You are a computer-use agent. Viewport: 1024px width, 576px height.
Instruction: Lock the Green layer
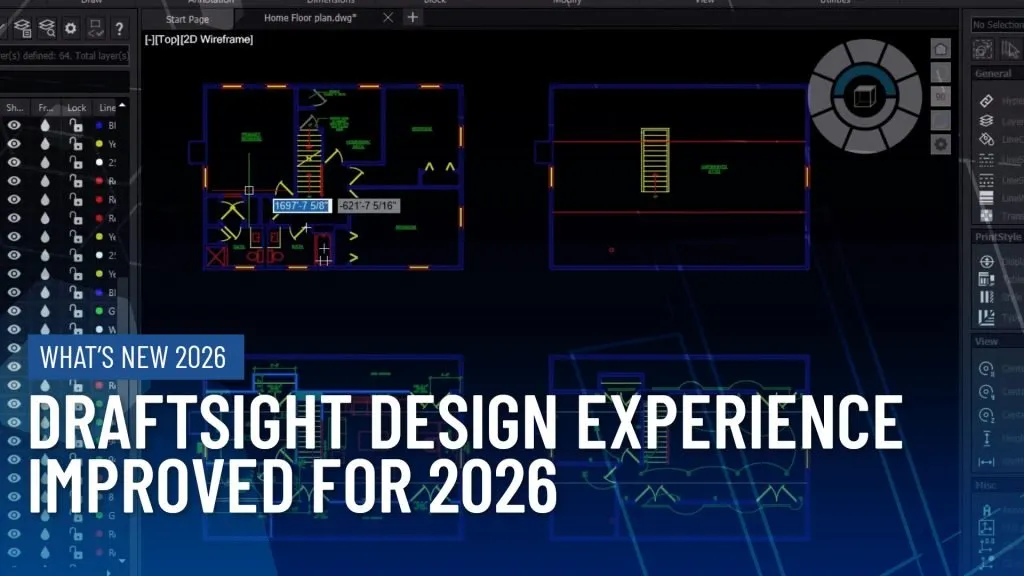point(76,311)
